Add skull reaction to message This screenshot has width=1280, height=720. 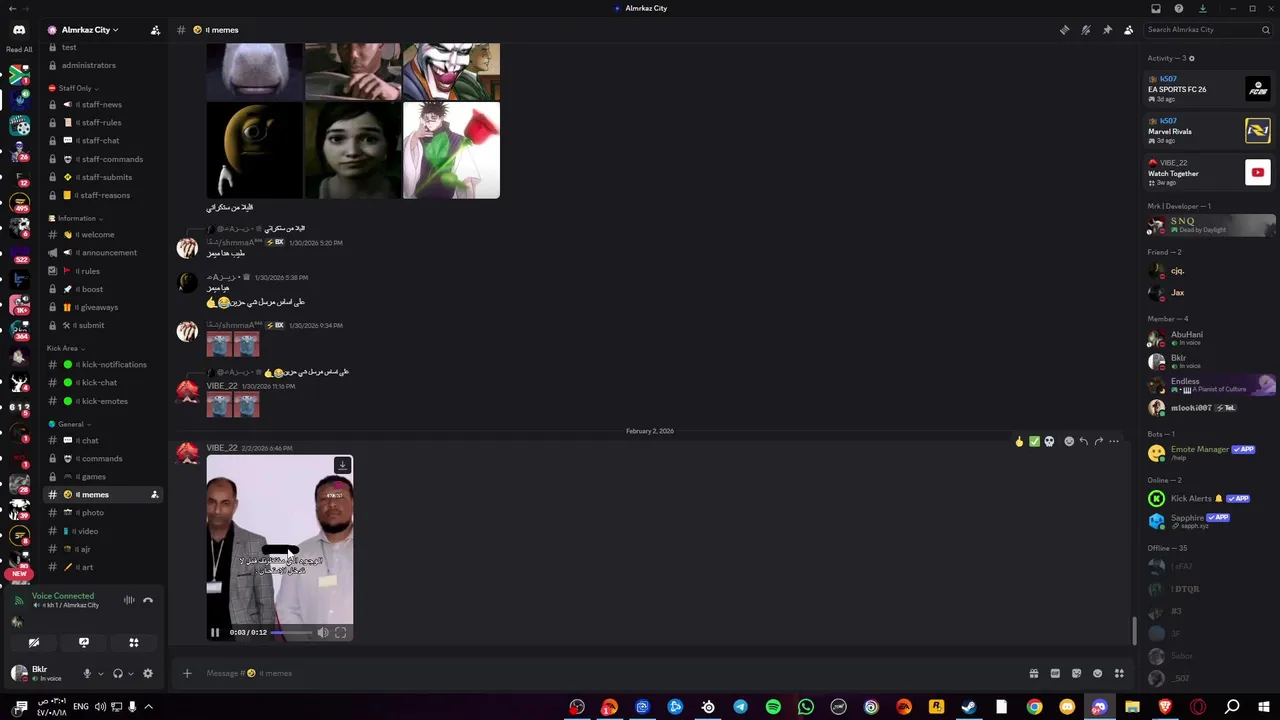point(1049,441)
